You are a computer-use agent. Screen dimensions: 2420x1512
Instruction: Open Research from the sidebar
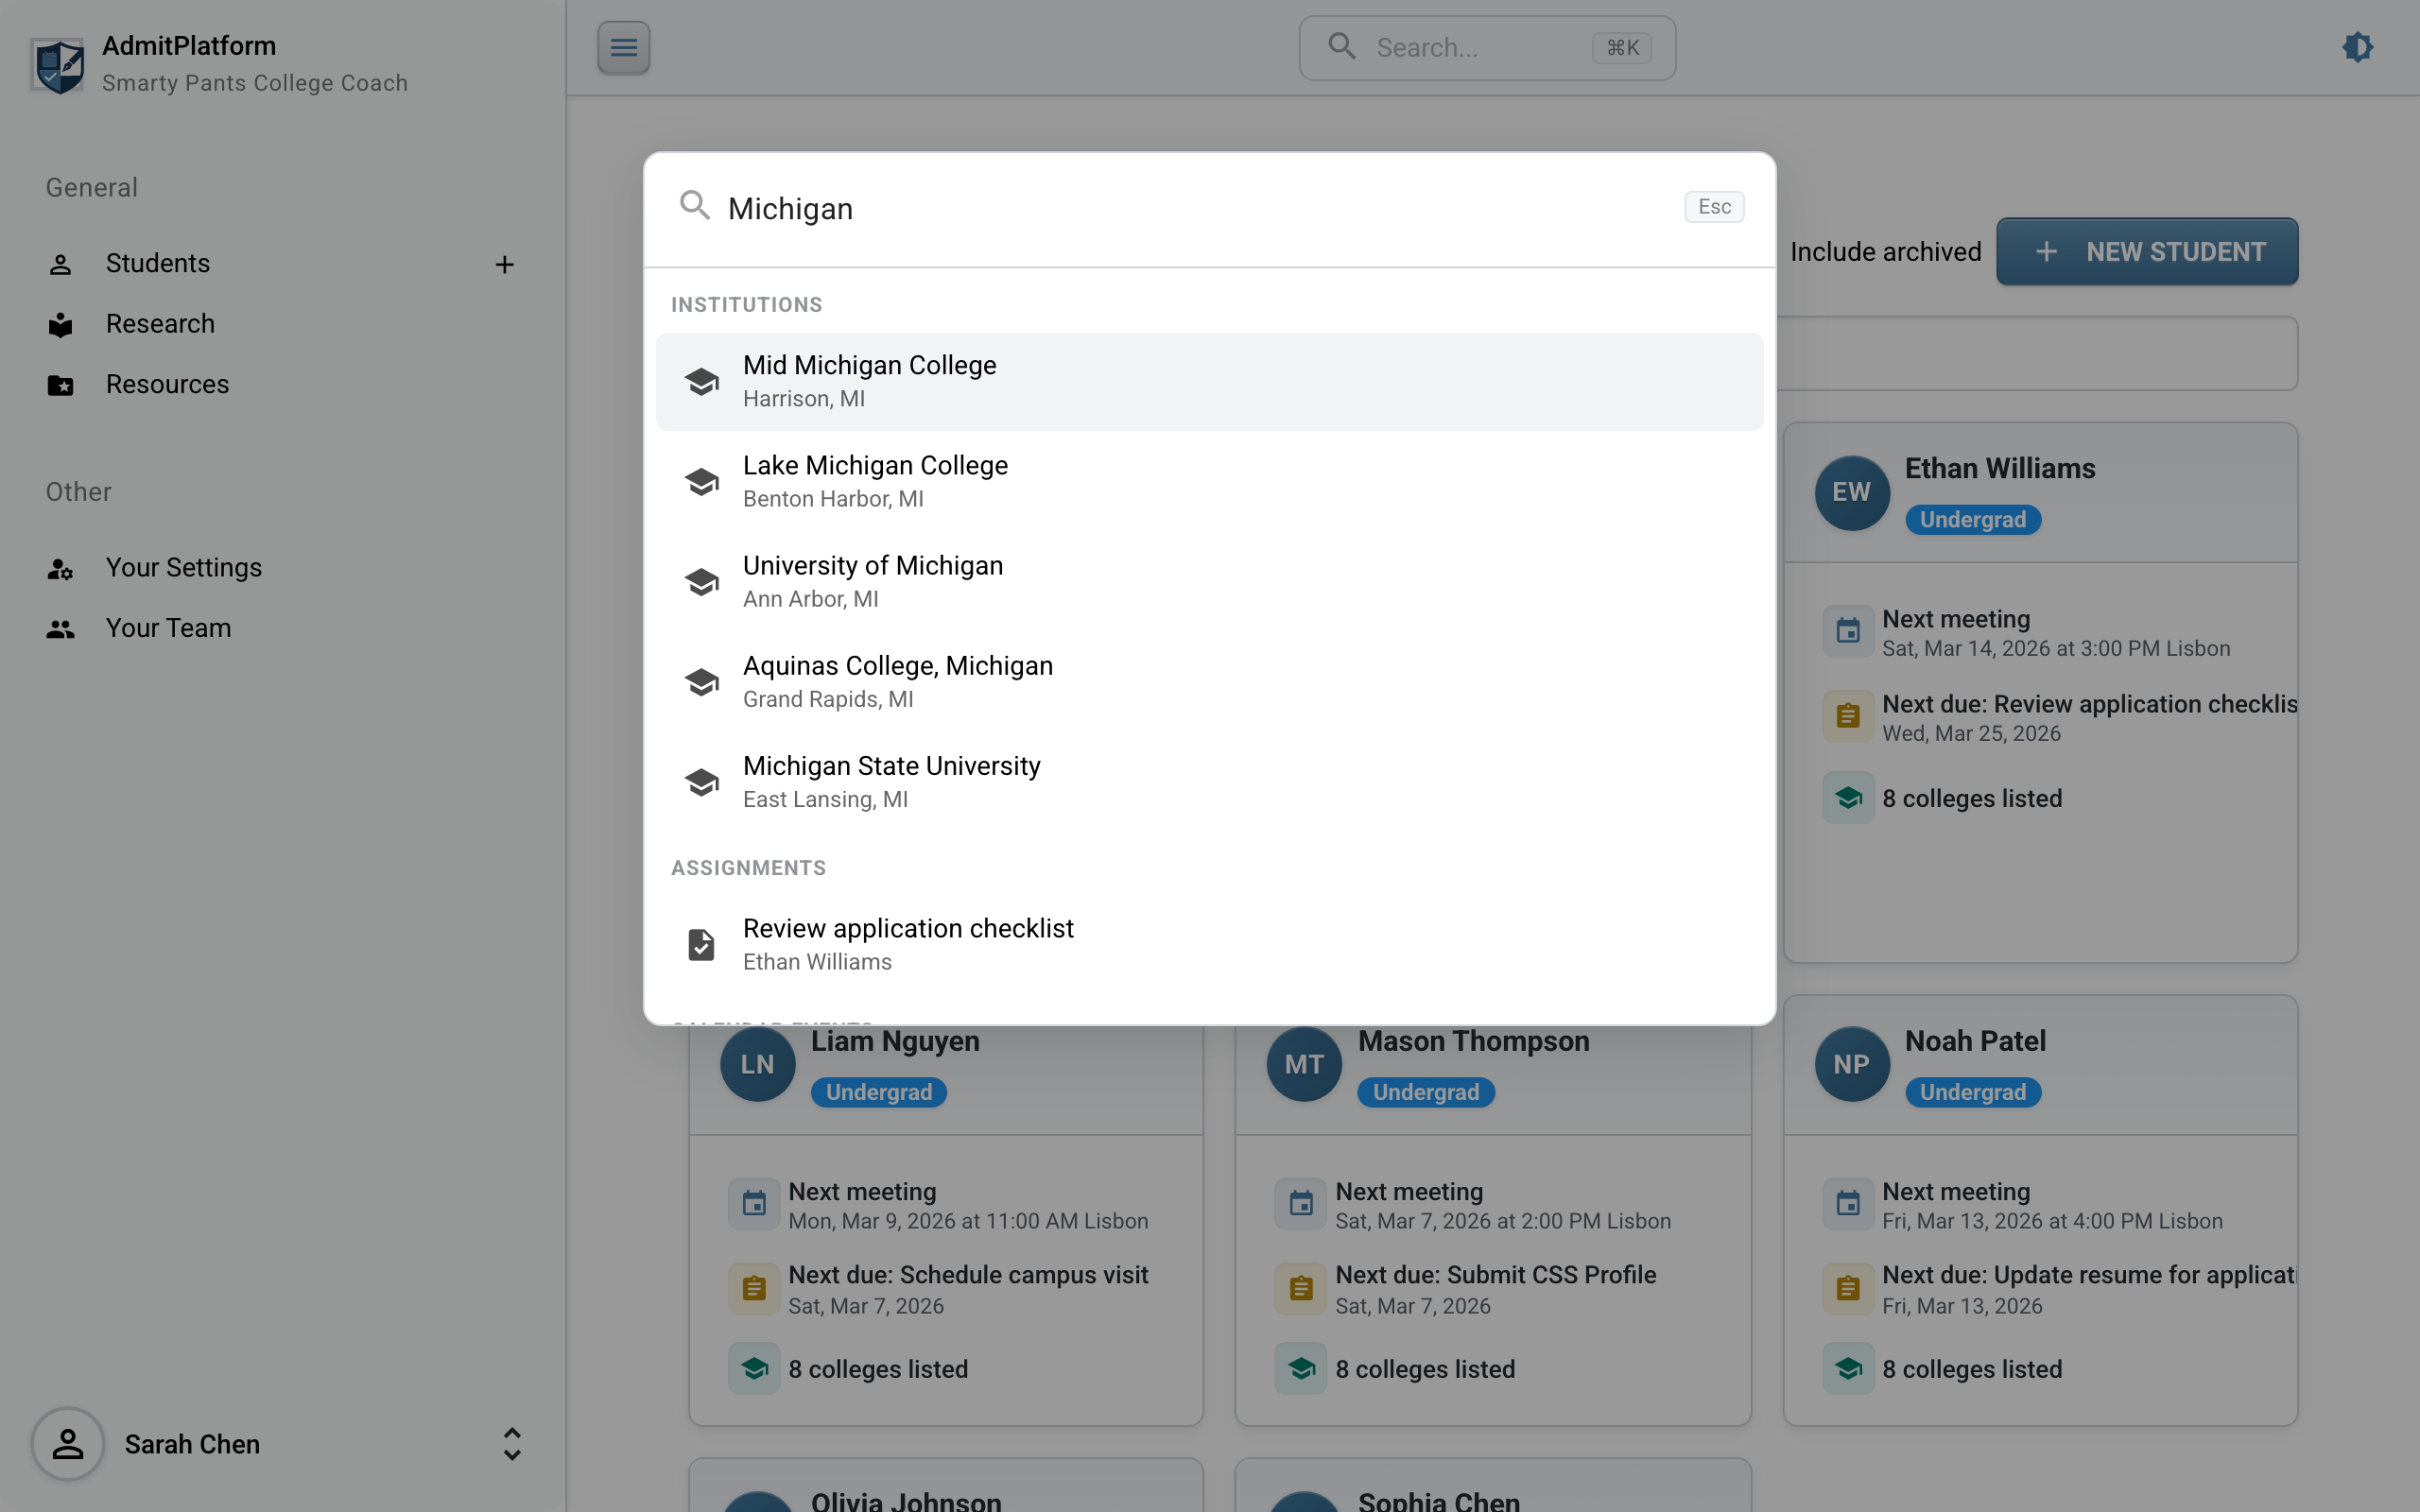pyautogui.click(x=160, y=324)
